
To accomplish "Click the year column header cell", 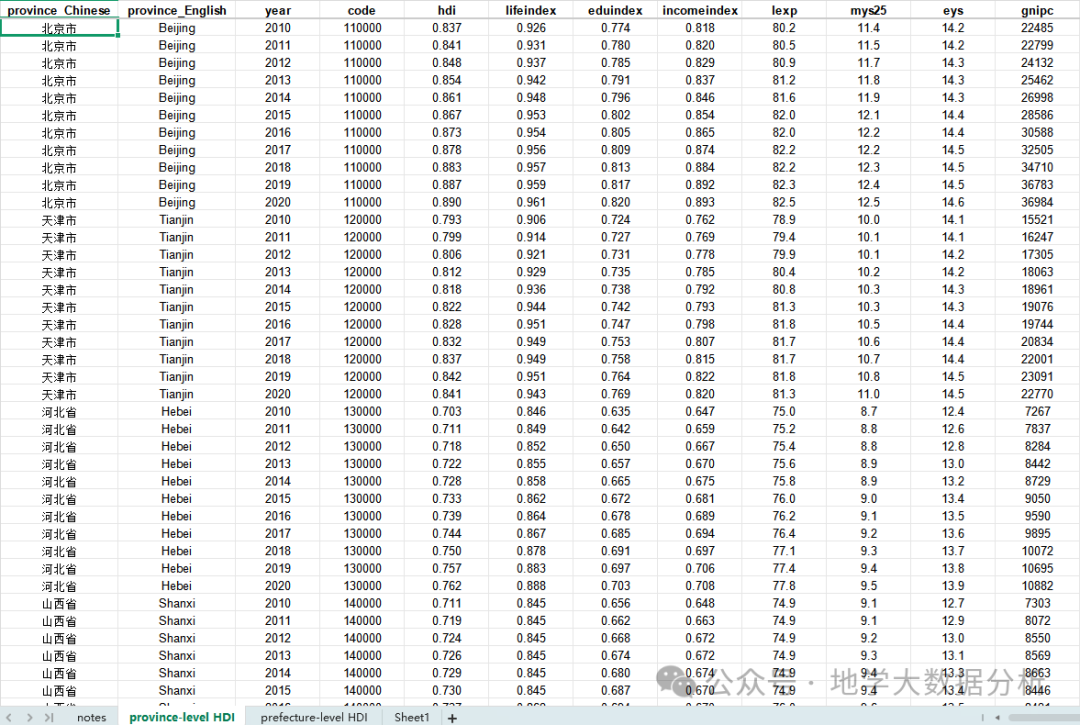I will point(278,10).
